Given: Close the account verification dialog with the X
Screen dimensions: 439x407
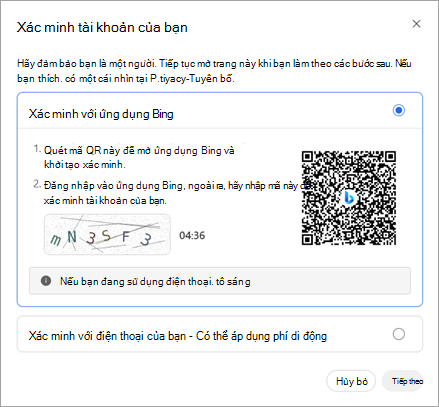Looking at the screenshot, I should click(x=416, y=24).
